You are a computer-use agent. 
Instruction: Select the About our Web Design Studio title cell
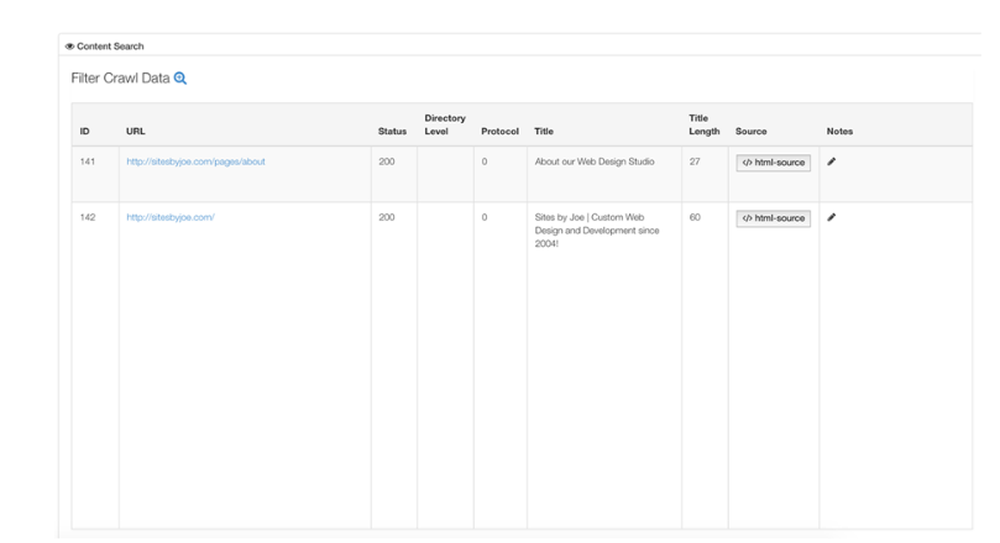(594, 161)
